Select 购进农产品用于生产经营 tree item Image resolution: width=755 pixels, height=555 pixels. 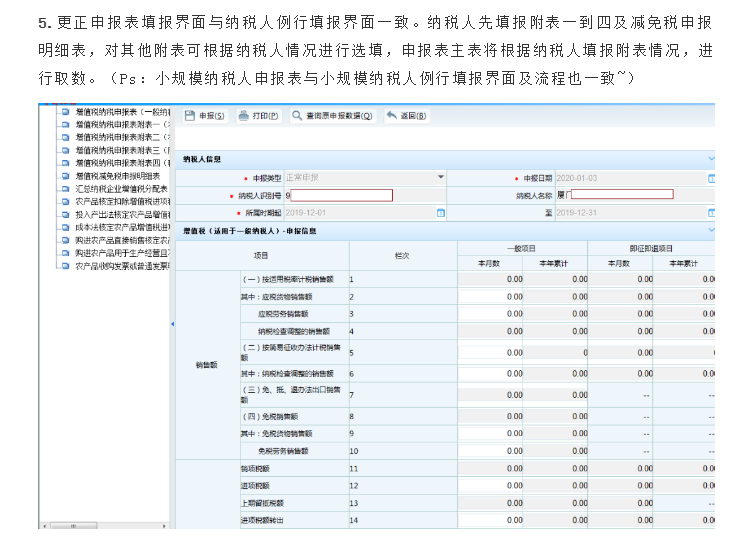click(122, 253)
